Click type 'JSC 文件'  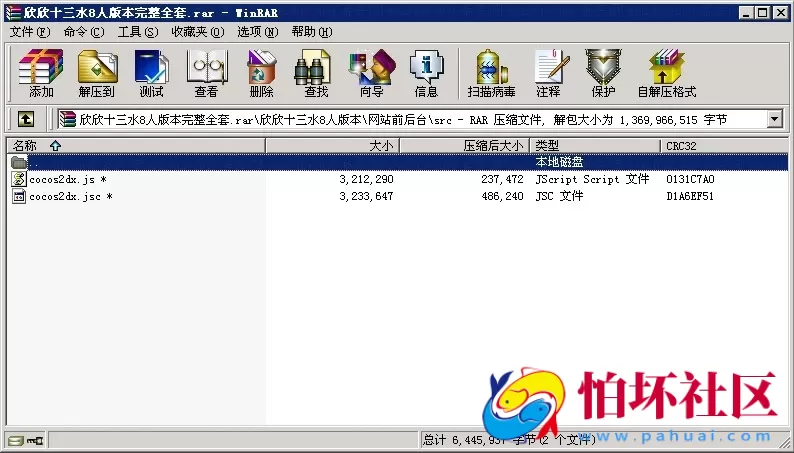(559, 196)
